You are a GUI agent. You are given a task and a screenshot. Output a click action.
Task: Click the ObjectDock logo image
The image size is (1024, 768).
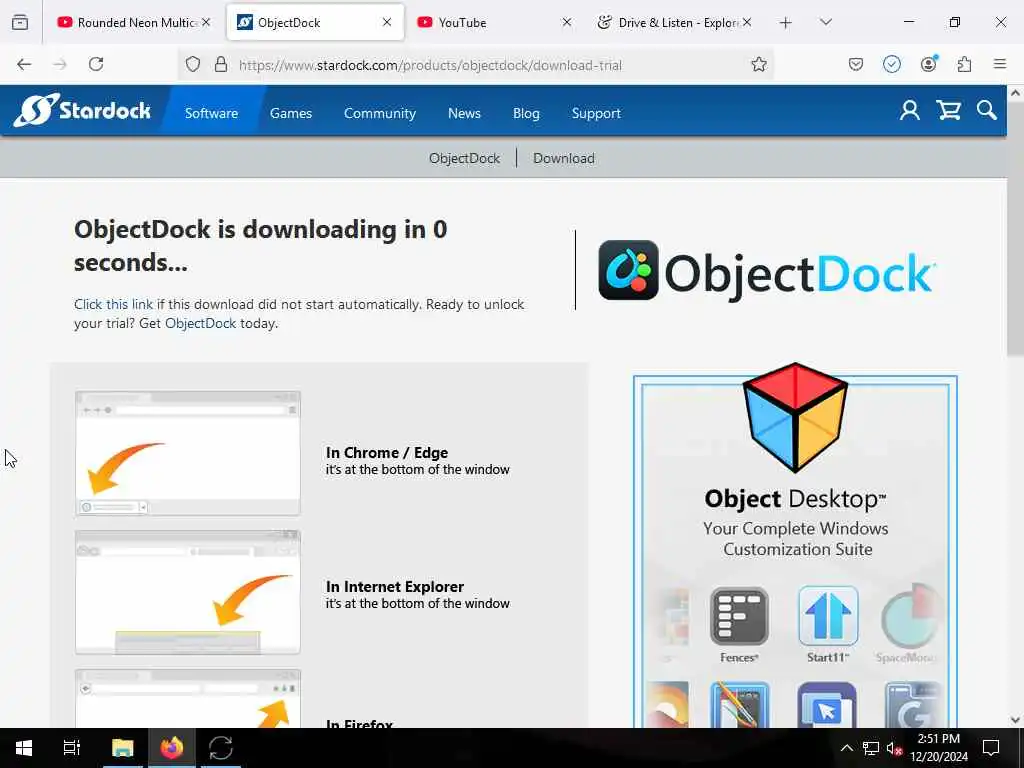pyautogui.click(x=767, y=271)
